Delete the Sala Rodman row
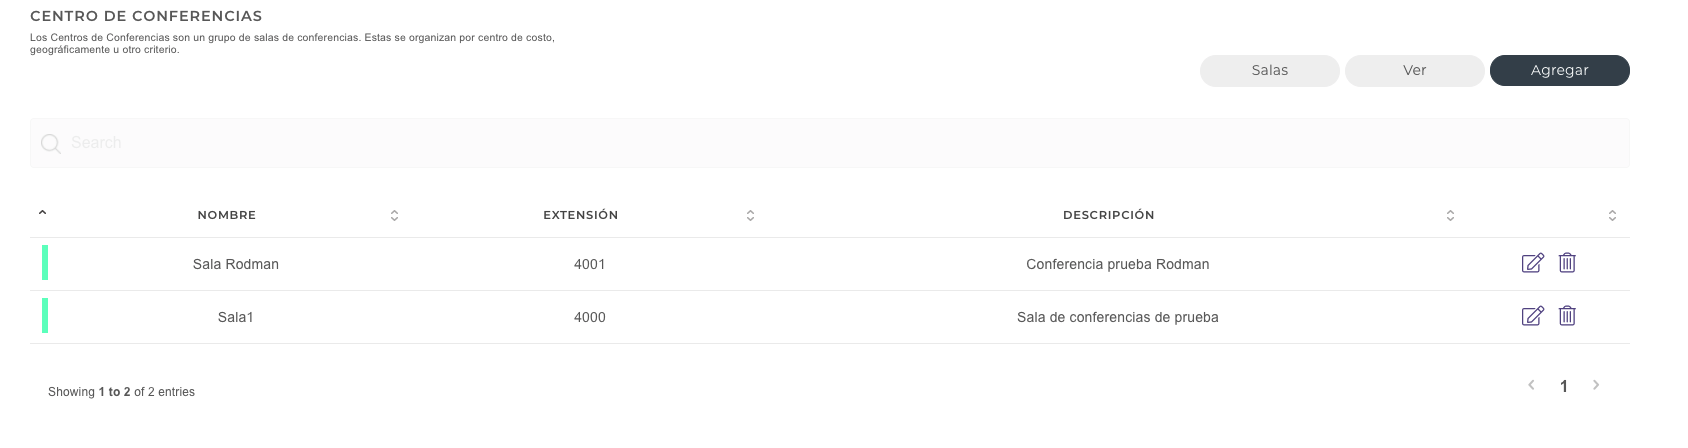Image resolution: width=1688 pixels, height=448 pixels. (x=1567, y=263)
